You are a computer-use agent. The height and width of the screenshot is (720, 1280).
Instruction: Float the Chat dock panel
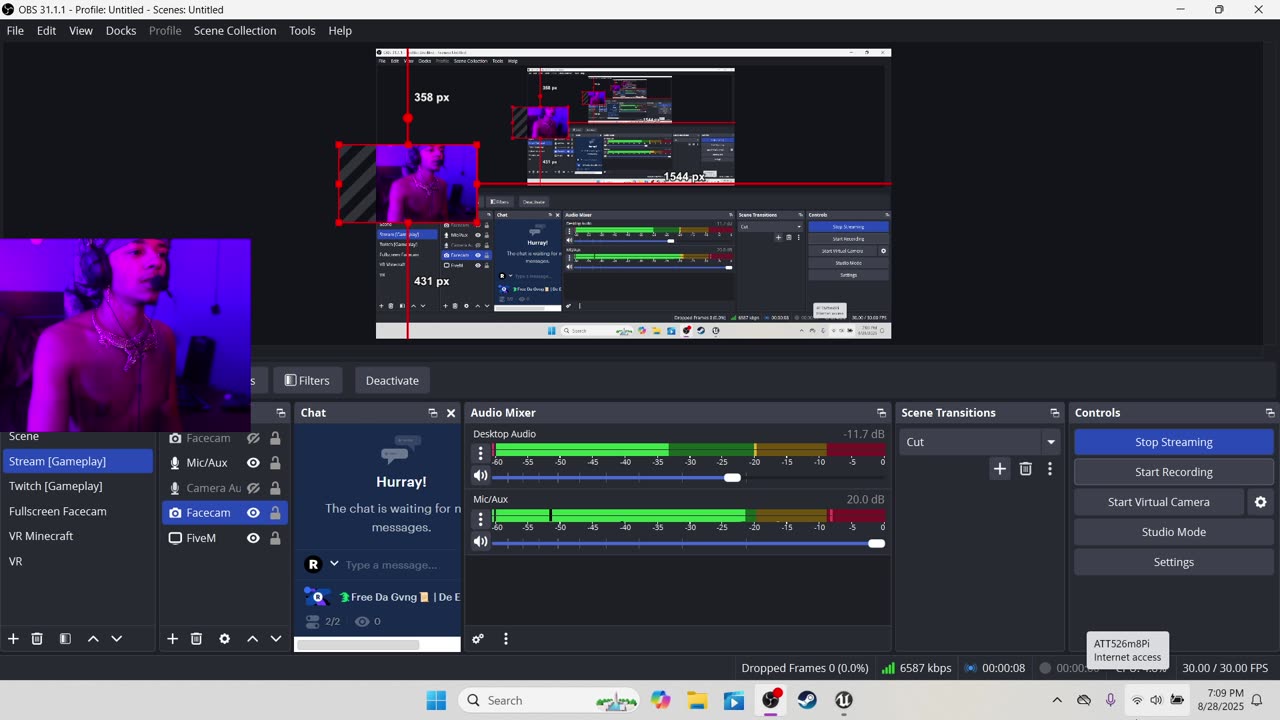coord(433,413)
